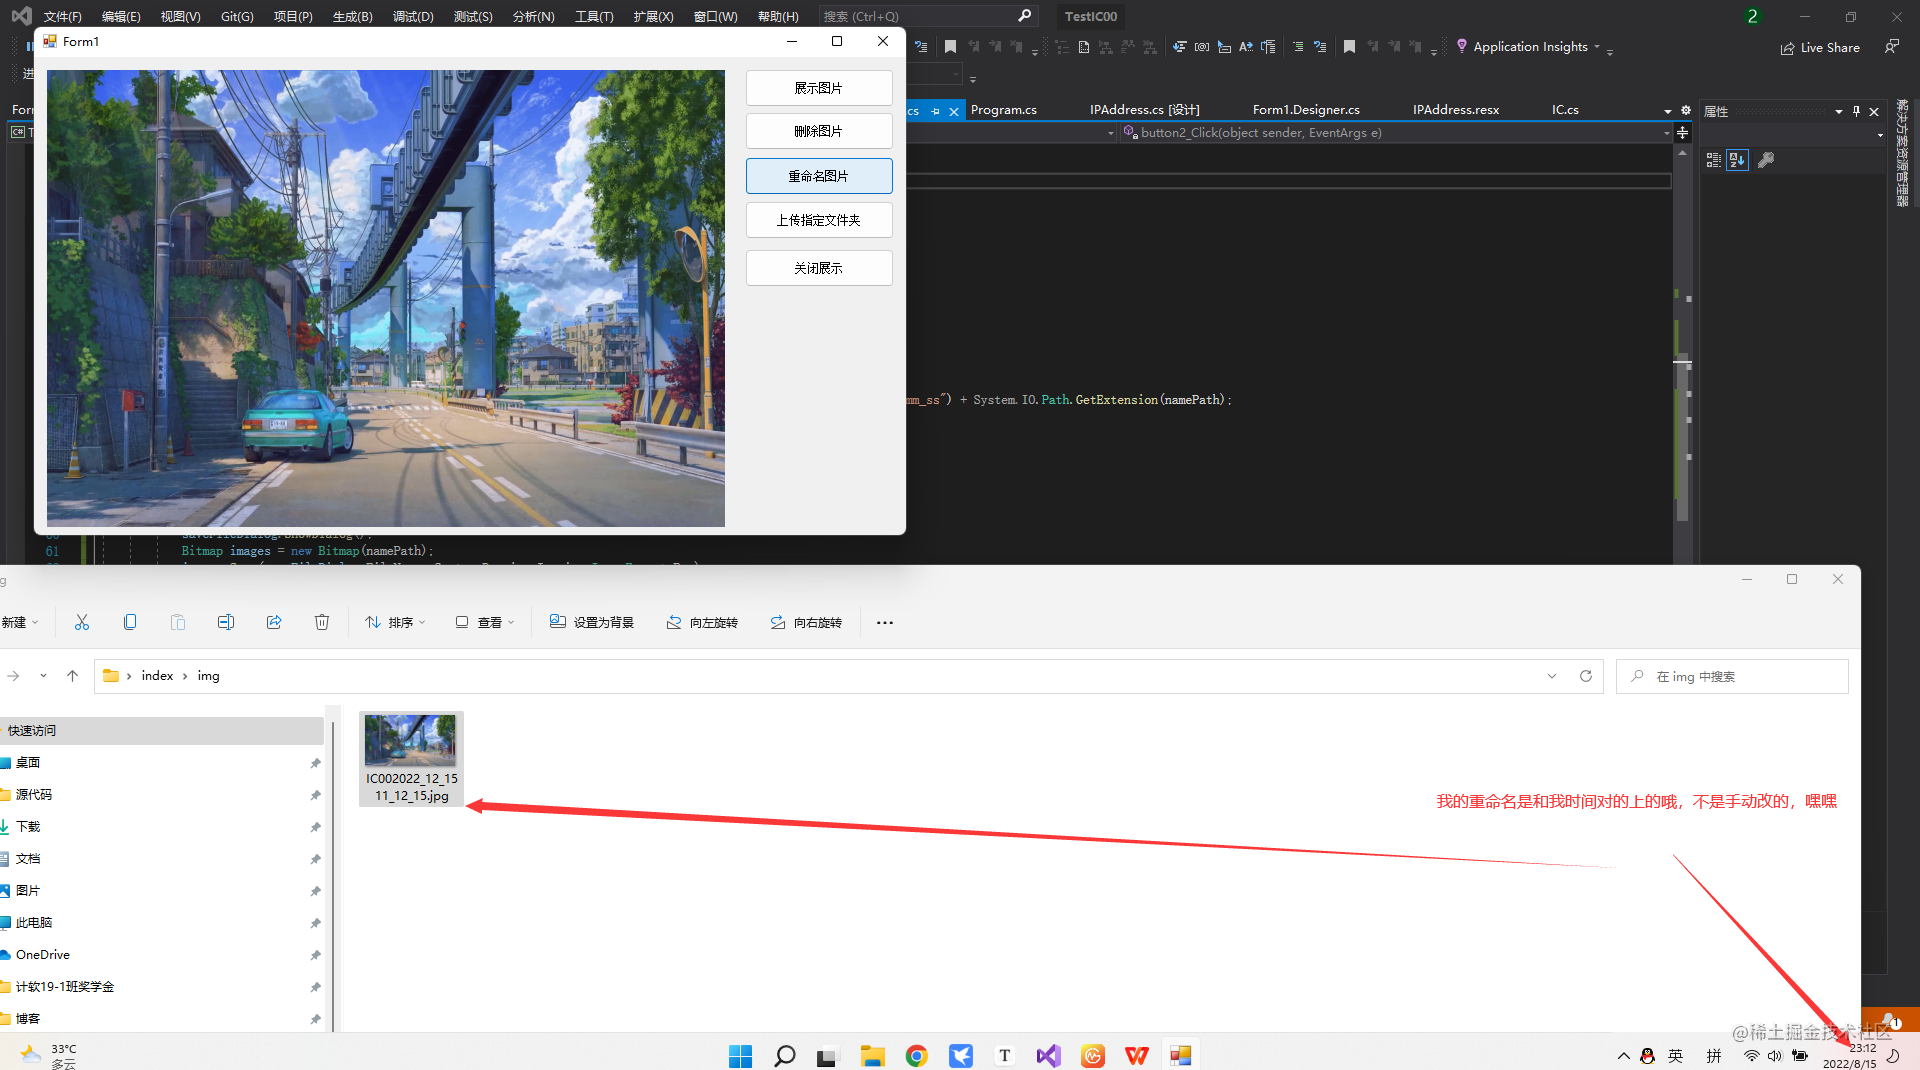Open the 新建 new item dropdown

click(20, 622)
